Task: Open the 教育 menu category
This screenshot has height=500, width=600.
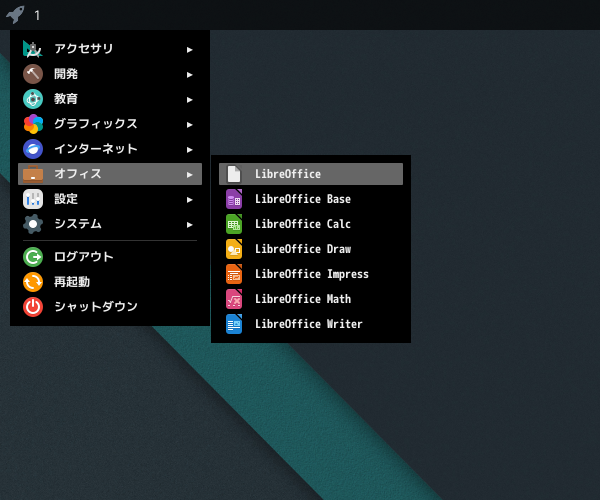Action: (x=110, y=99)
